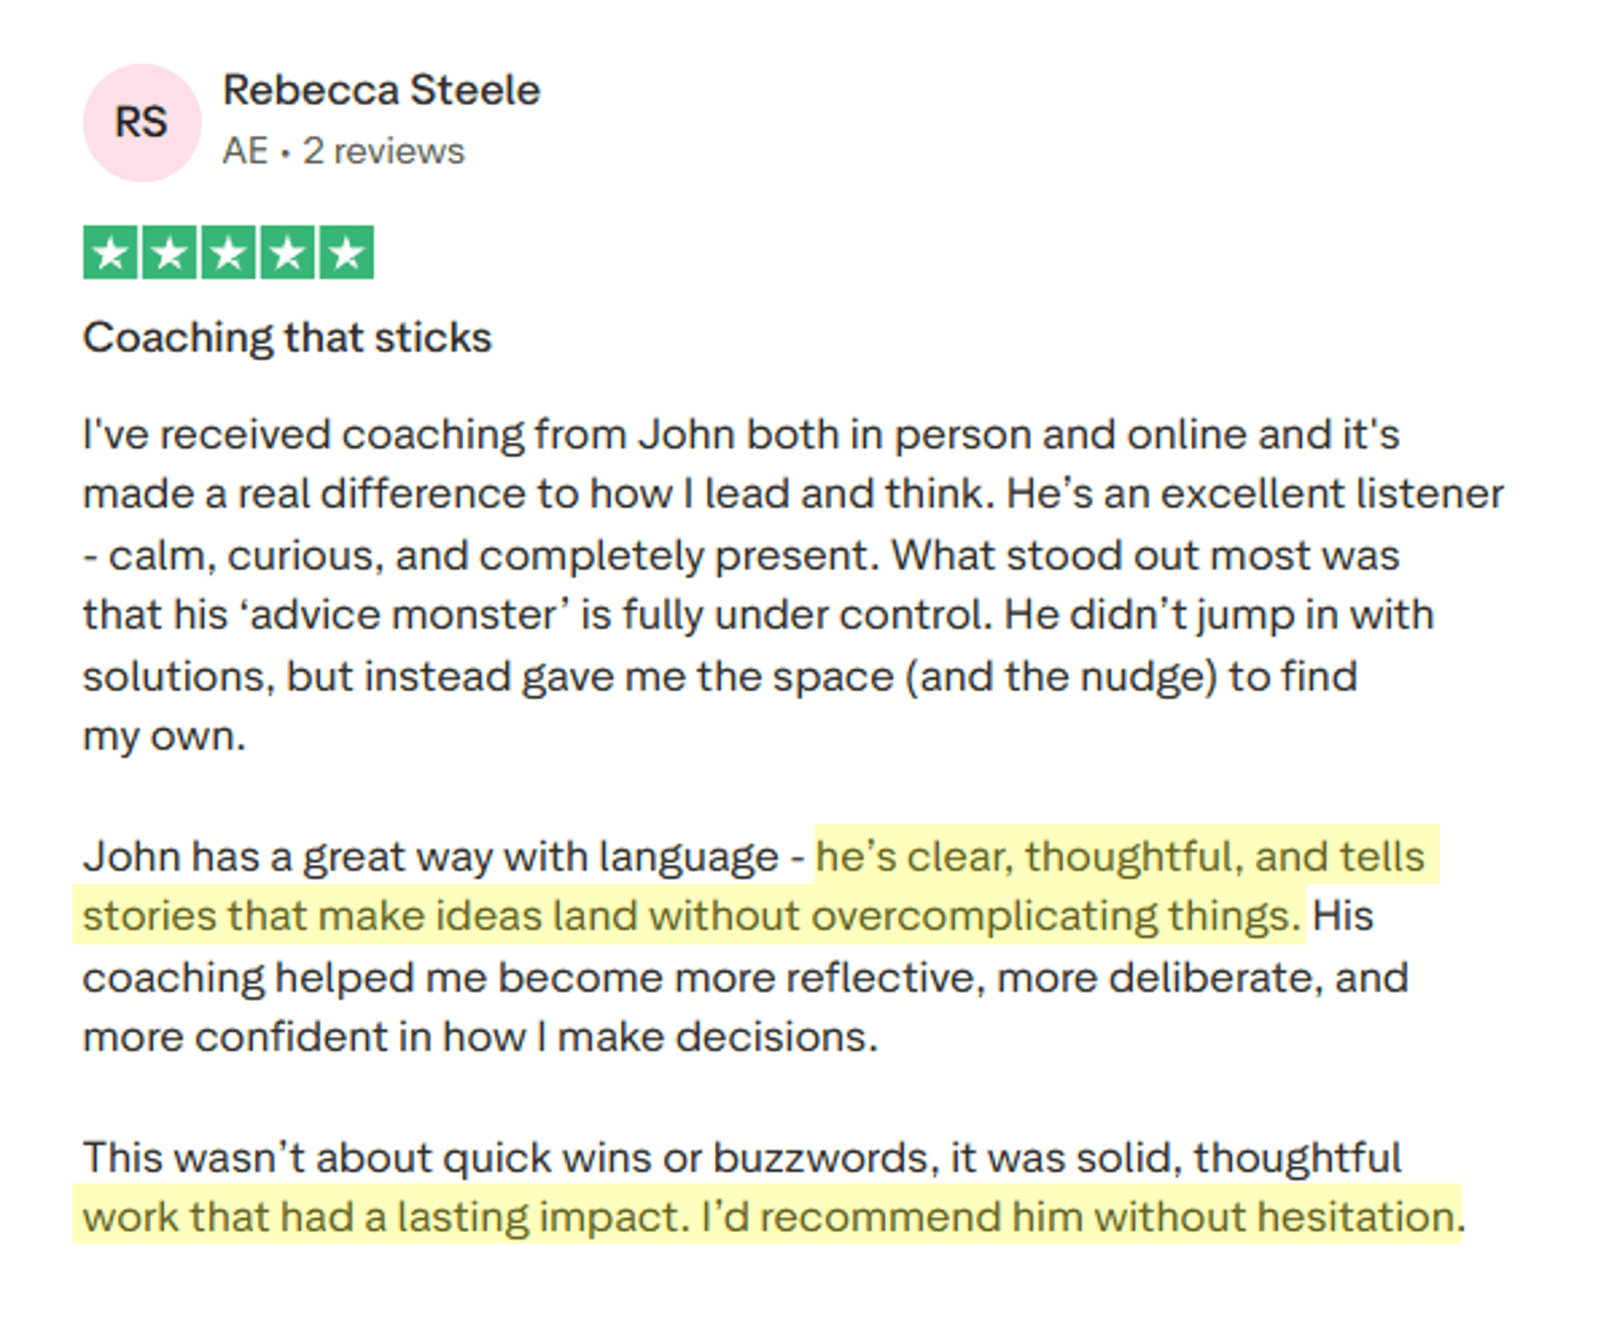This screenshot has width=1600, height=1327.
Task: Click the line 'more confident in how I make decisions'
Action: click(x=480, y=1037)
